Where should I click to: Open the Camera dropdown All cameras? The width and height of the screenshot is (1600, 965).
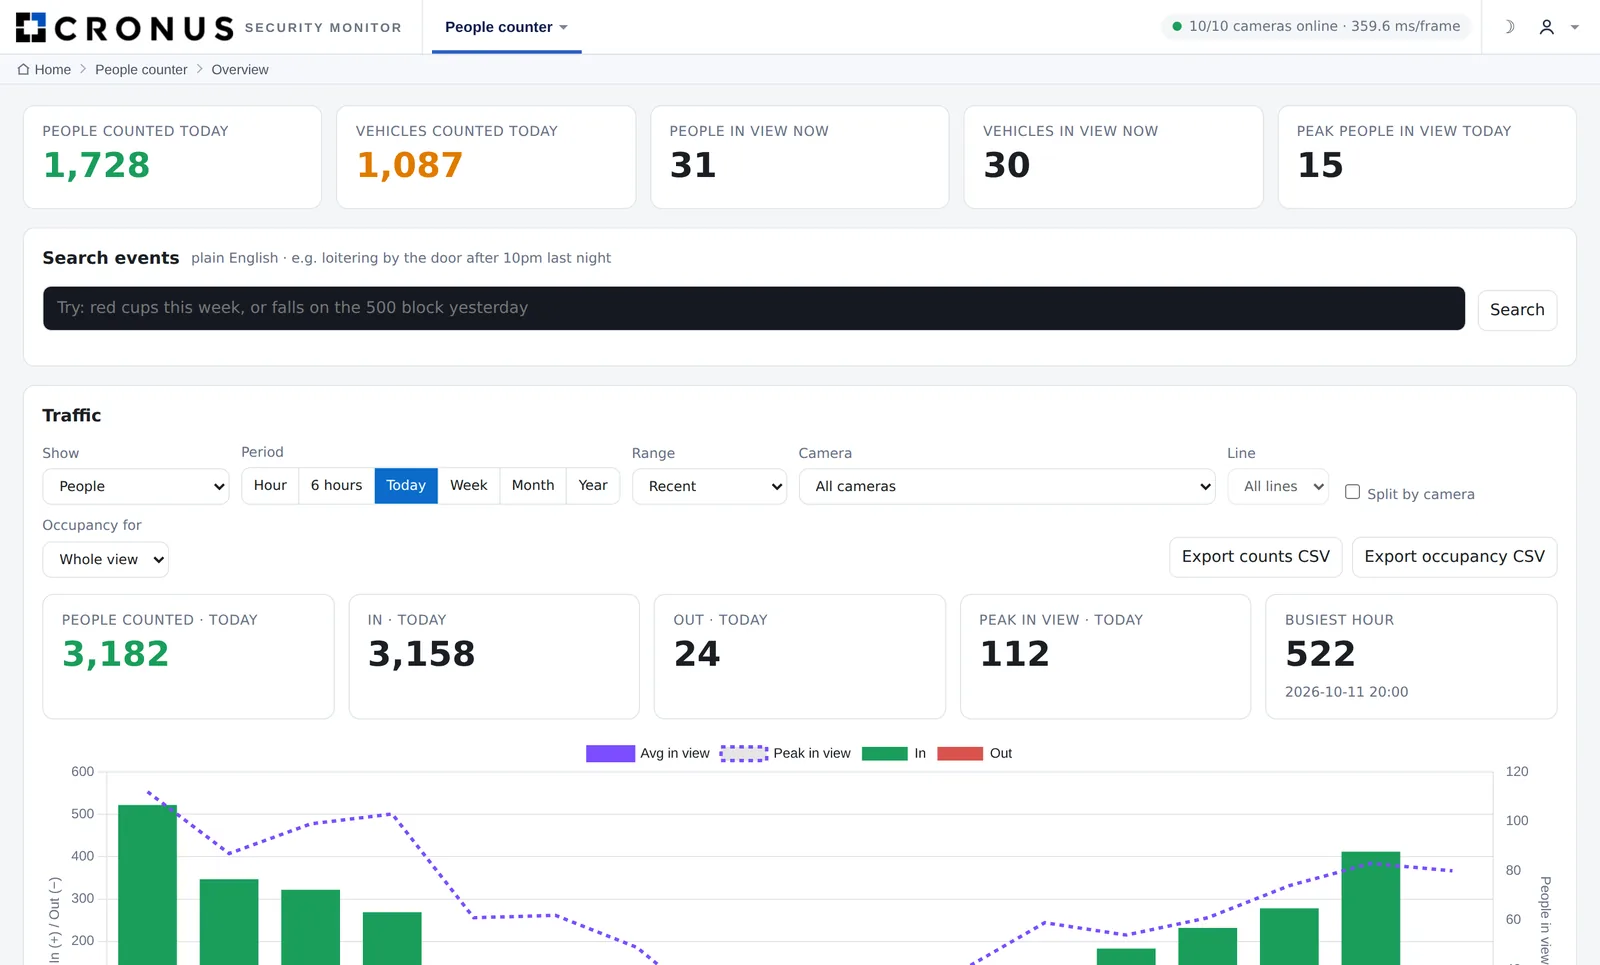(1007, 486)
